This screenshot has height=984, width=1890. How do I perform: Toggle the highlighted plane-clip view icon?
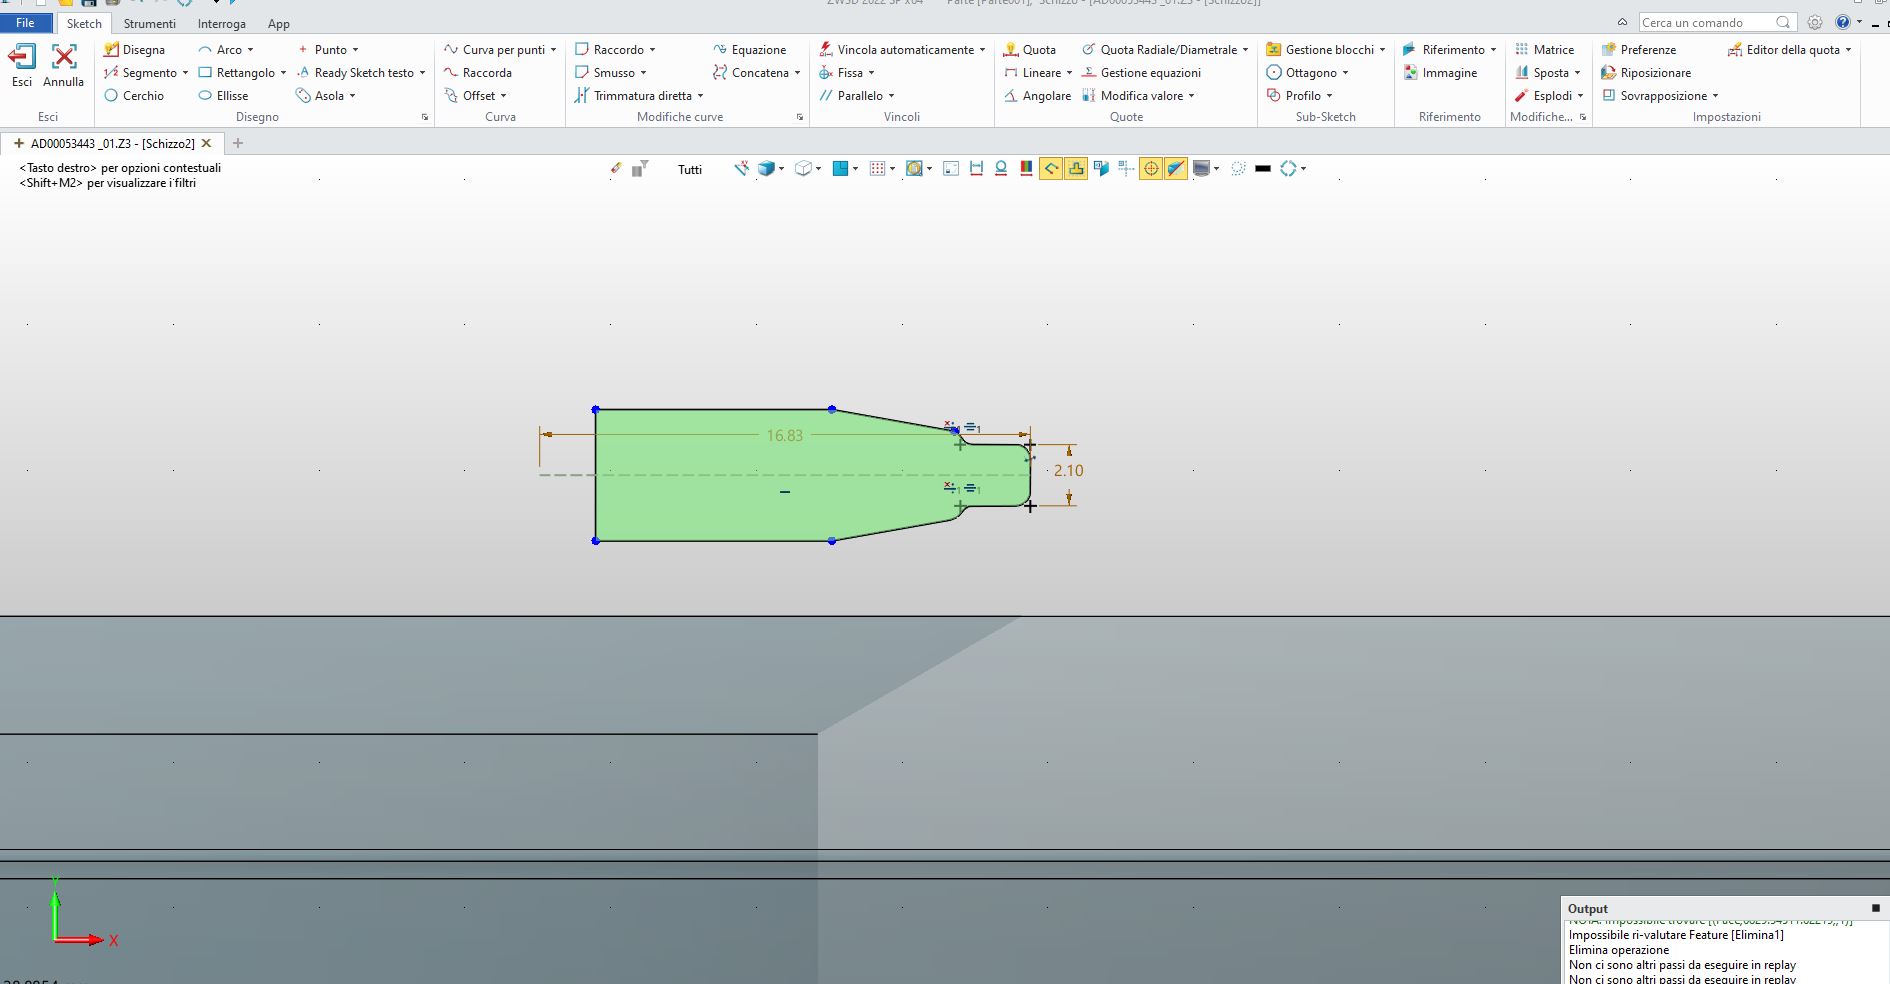click(x=1176, y=169)
